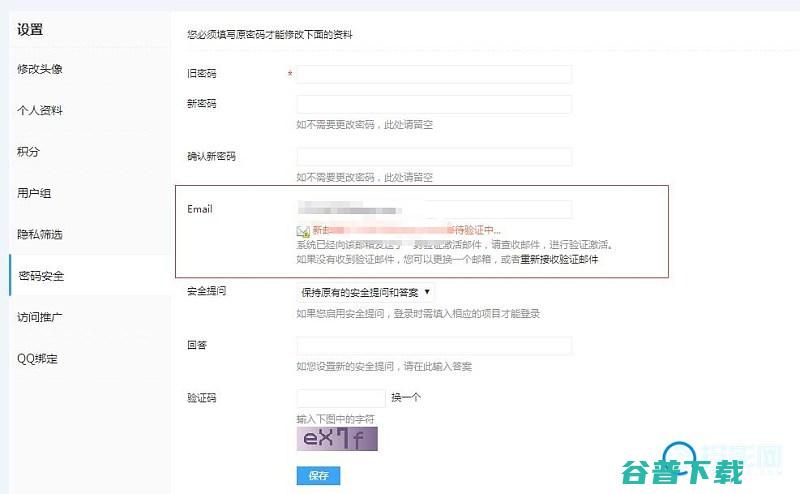Click the 旧密码 input field
The width and height of the screenshot is (800, 494).
pyautogui.click(x=434, y=74)
